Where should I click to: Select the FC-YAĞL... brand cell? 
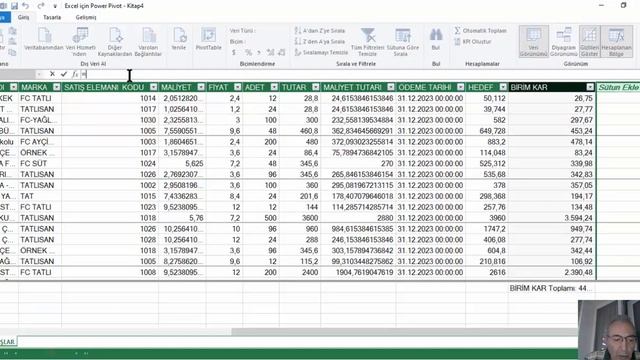pos(40,120)
